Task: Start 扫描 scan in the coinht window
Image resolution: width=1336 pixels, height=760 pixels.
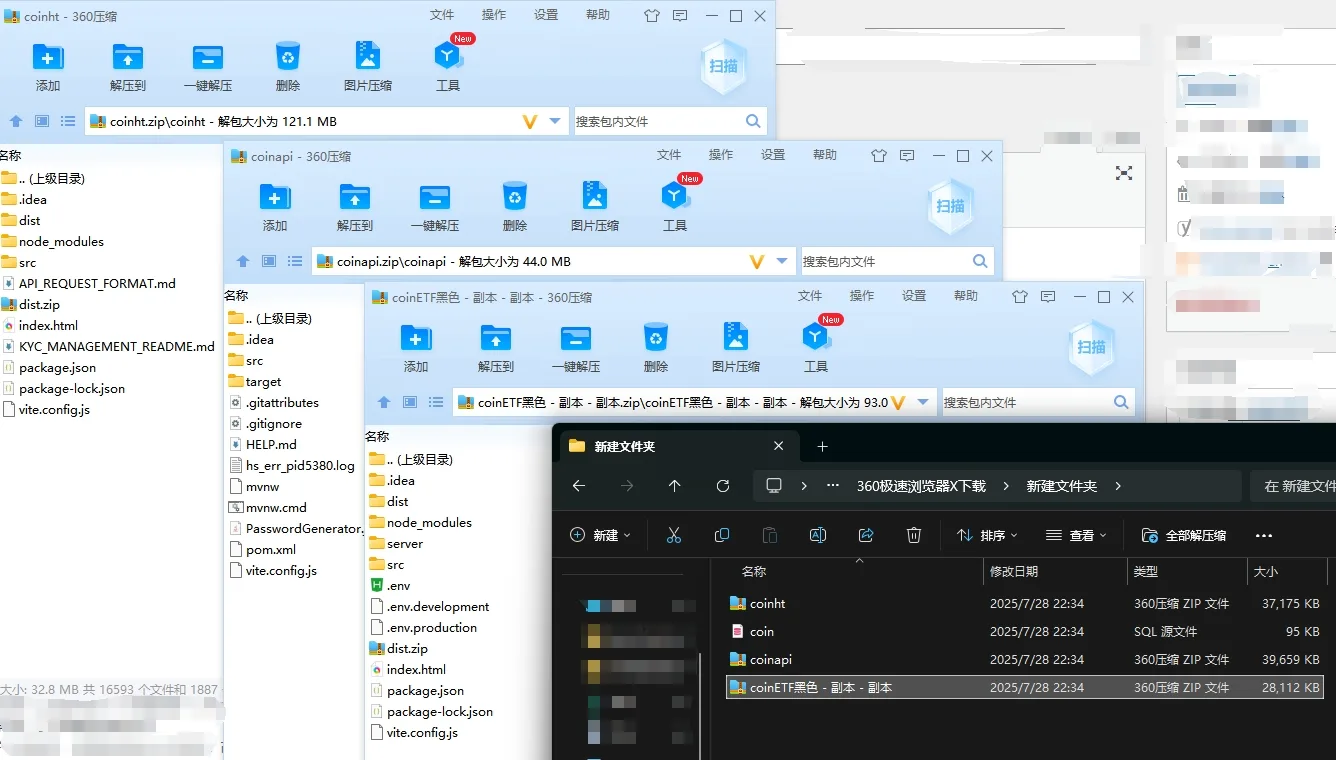Action: 723,67
